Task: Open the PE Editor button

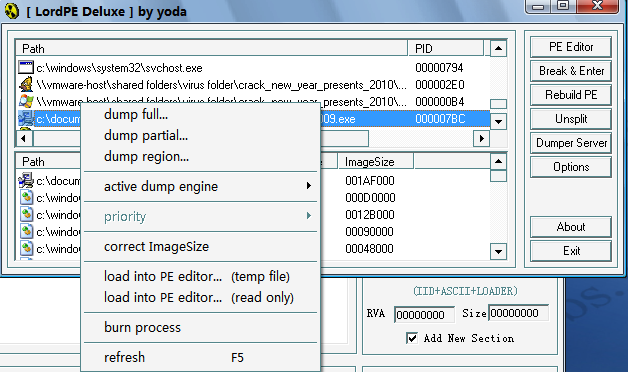Action: point(571,47)
